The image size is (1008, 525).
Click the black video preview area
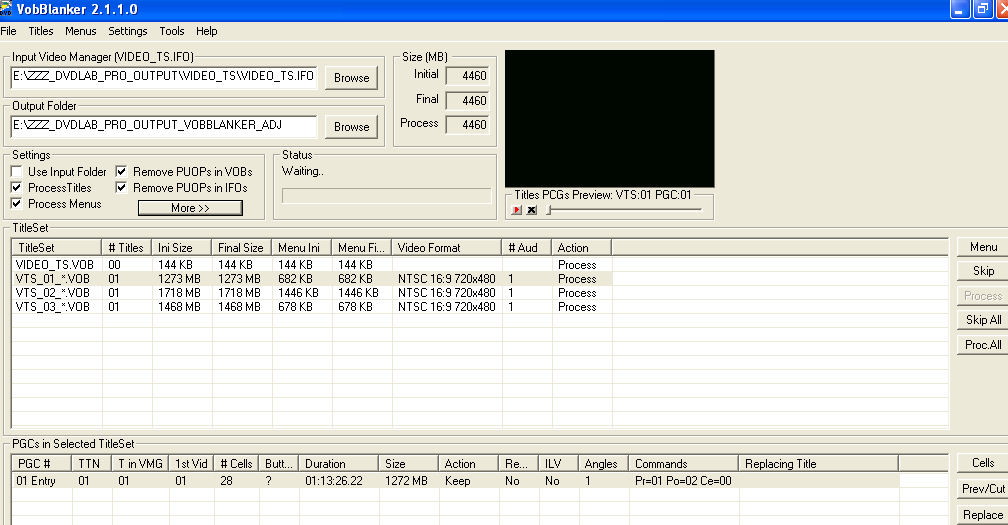[609, 118]
